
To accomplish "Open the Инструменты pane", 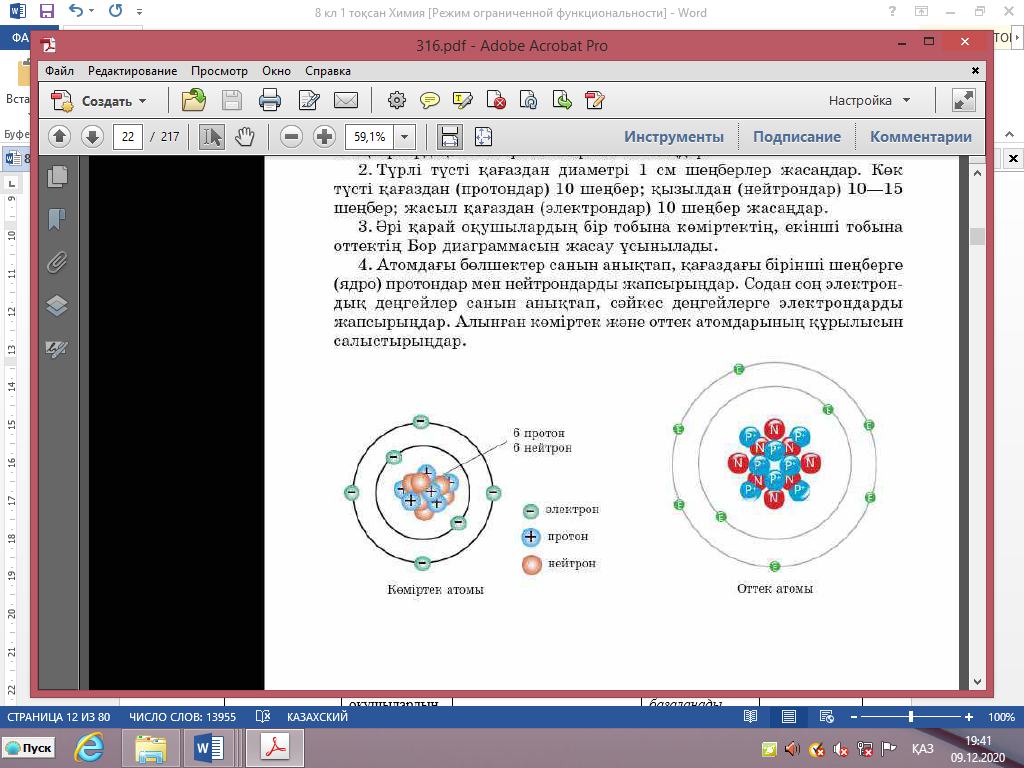I will pos(674,137).
